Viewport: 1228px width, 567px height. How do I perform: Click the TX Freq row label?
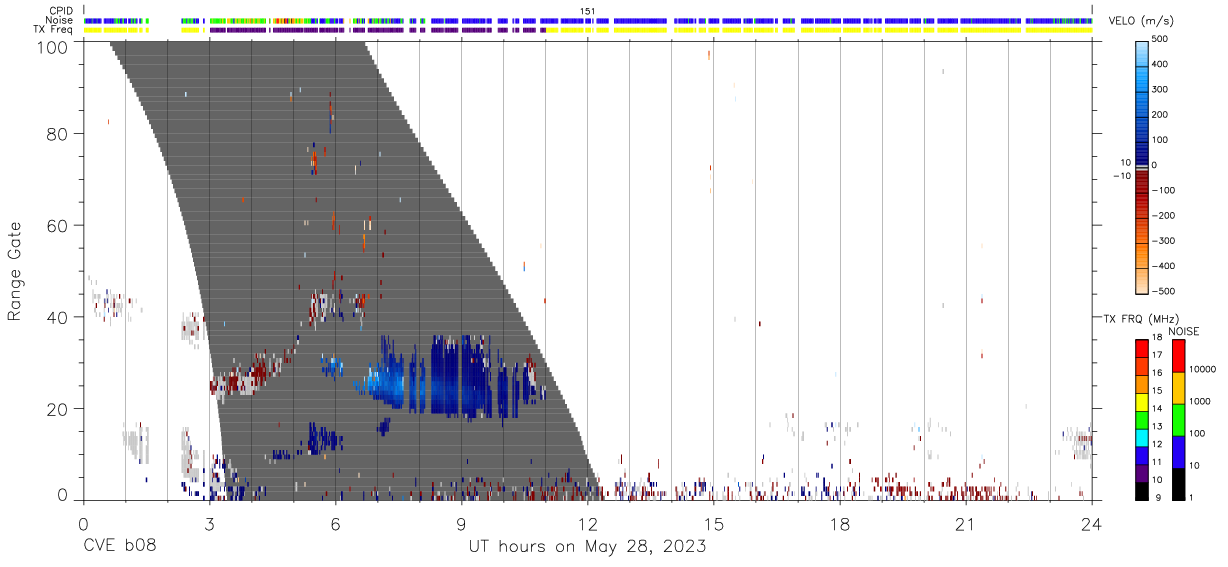click(54, 29)
